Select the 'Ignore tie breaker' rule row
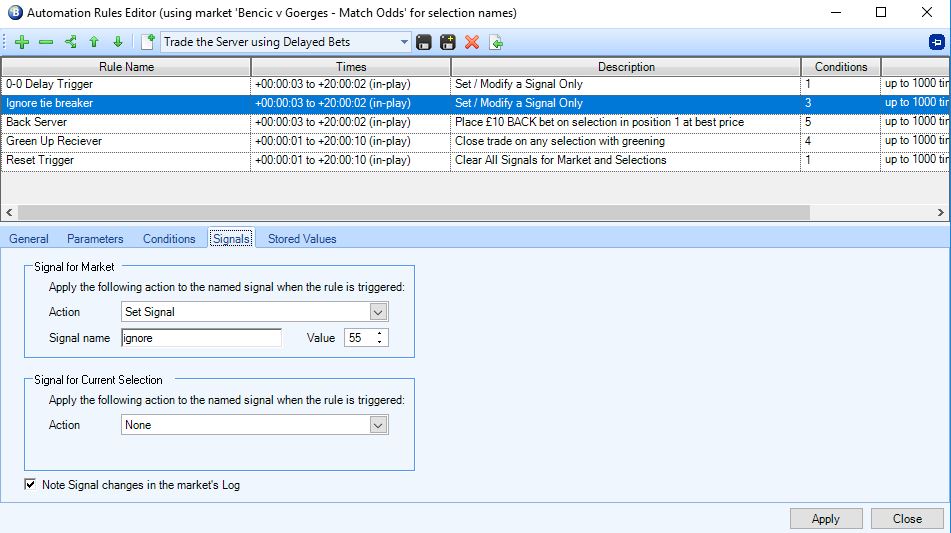The image size is (951, 533). [x=475, y=103]
